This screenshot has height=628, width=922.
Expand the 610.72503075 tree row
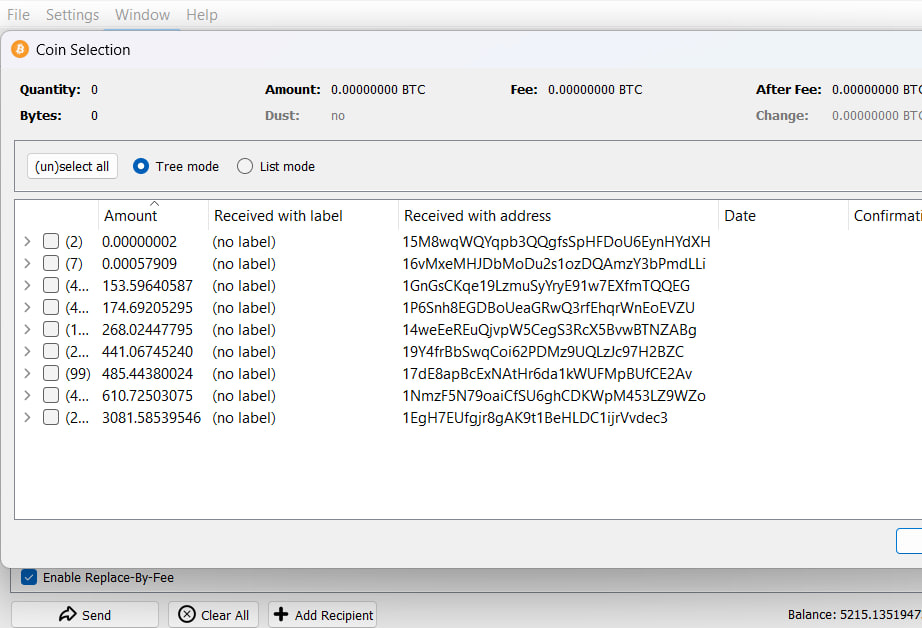[27, 395]
